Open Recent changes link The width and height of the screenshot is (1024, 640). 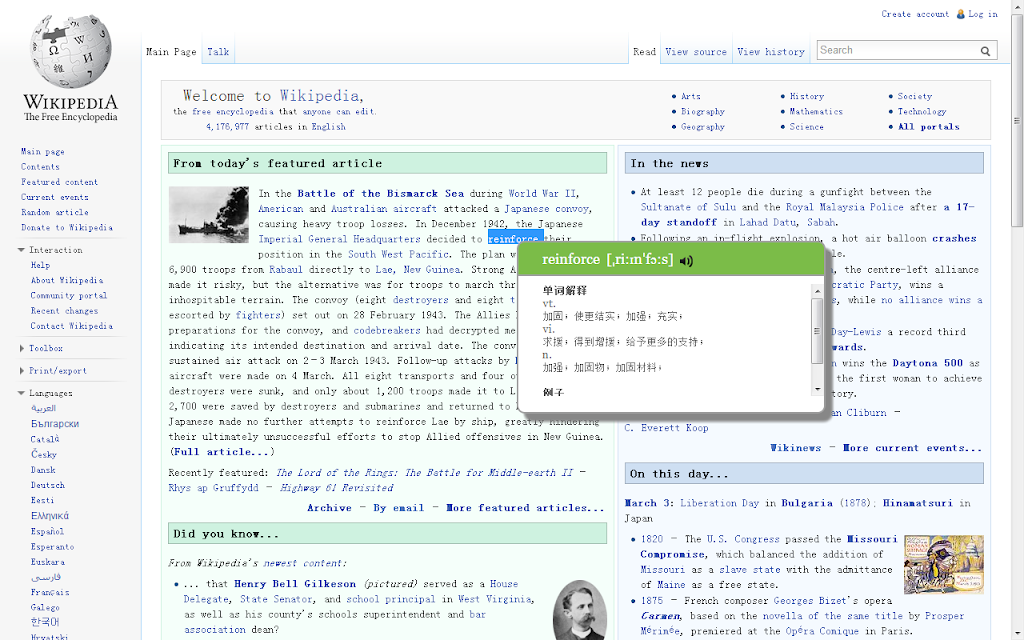[x=65, y=311]
